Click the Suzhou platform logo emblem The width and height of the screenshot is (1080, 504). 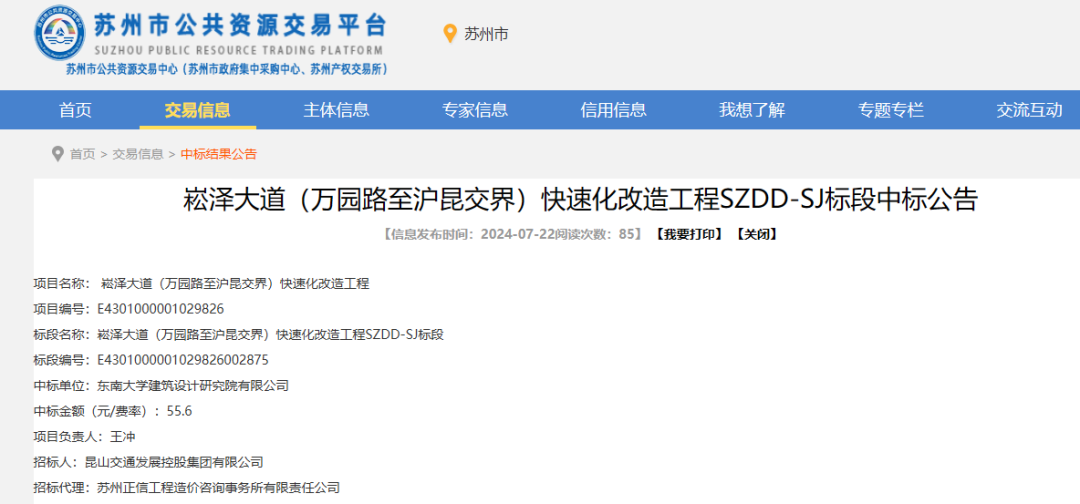point(60,33)
